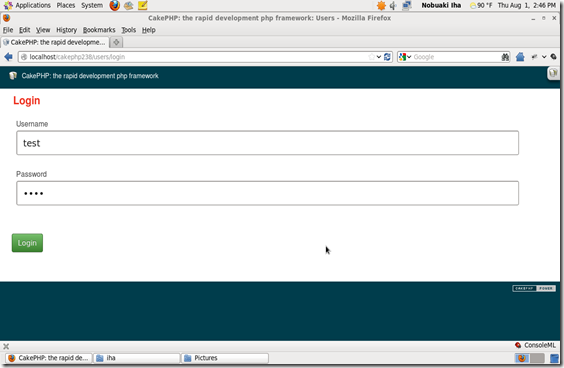The image size is (564, 368).
Task: Bookmark this page with the star icon
Action: coord(372,57)
